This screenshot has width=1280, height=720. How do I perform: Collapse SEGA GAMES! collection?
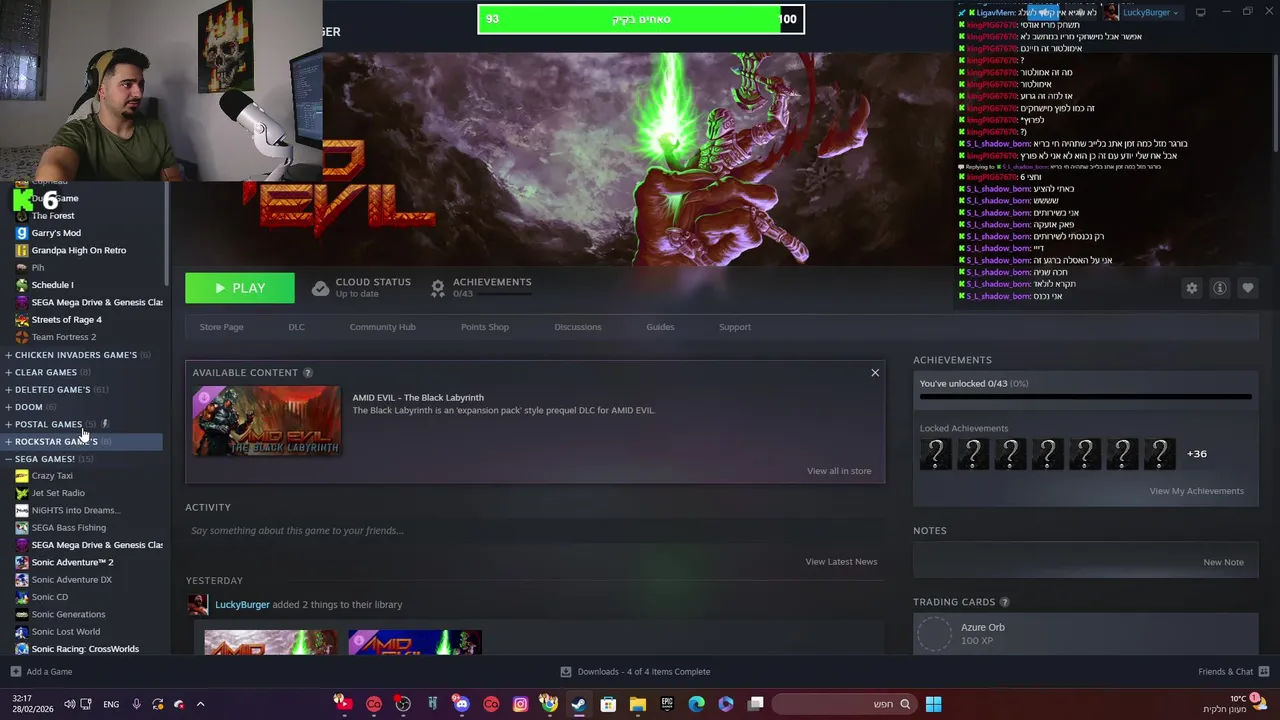9,459
